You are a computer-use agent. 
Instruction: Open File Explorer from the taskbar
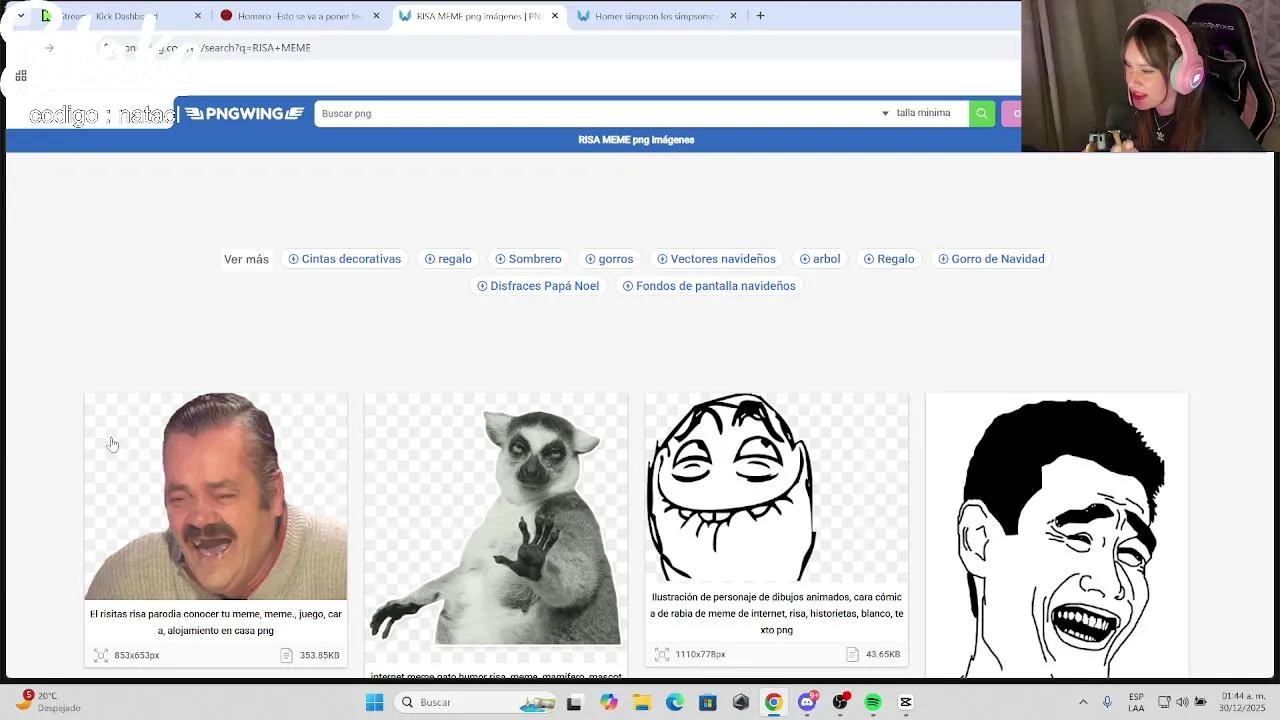(x=641, y=703)
